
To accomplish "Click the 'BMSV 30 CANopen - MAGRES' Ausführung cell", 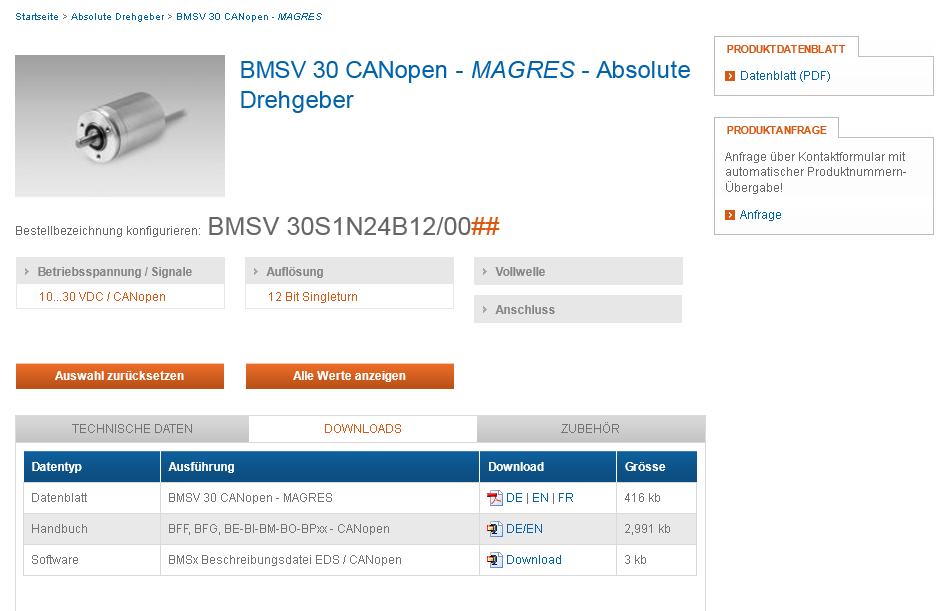I will pos(320,498).
